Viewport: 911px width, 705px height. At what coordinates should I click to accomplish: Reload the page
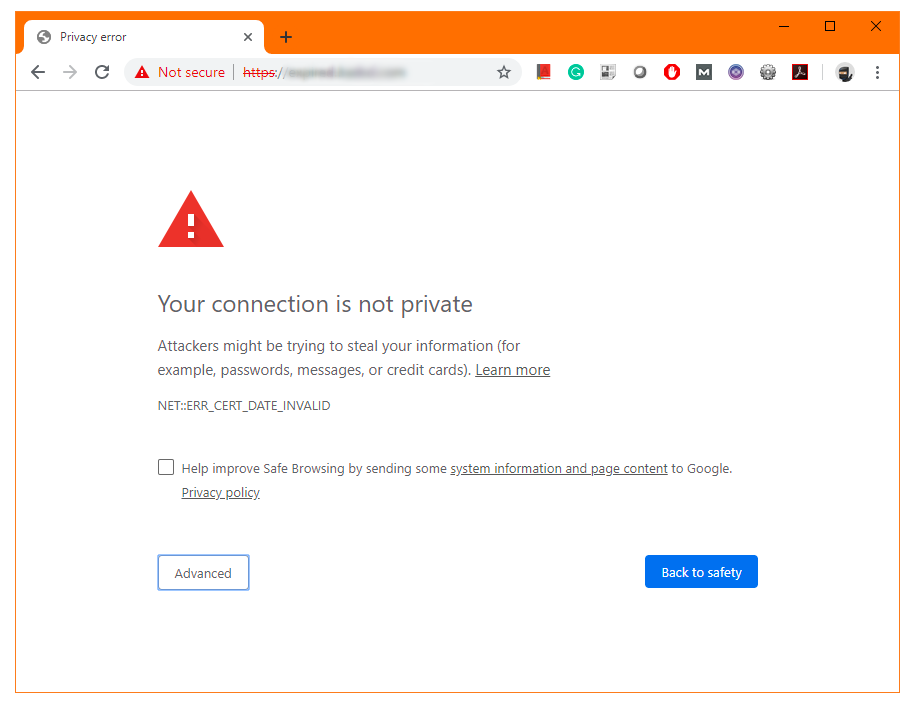(x=101, y=72)
